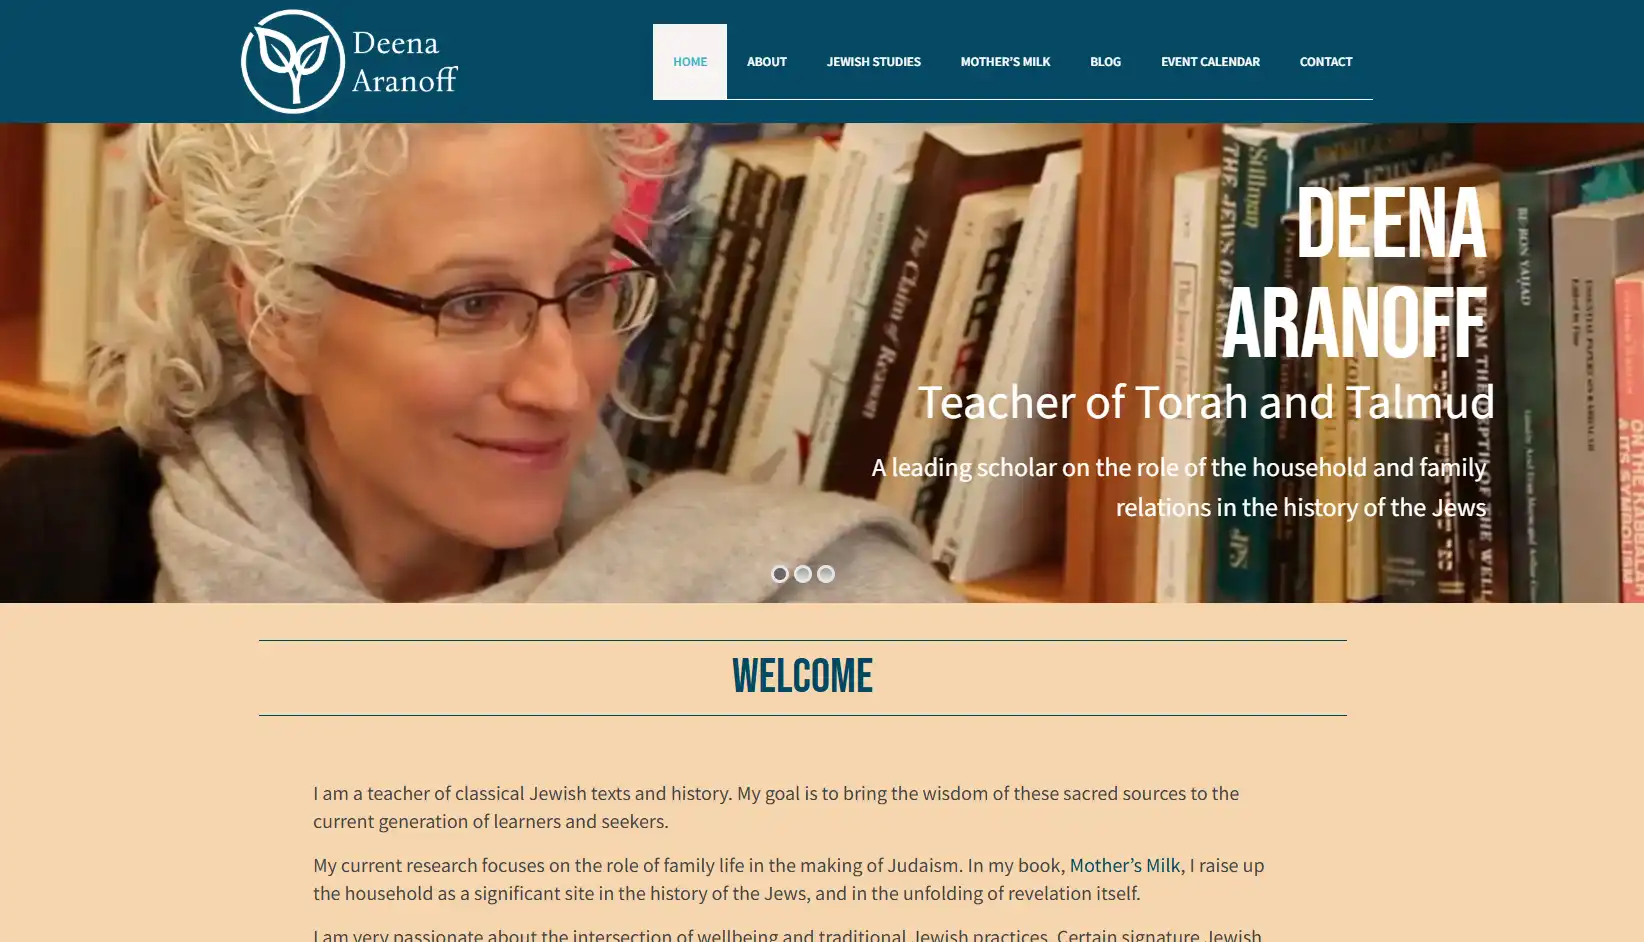This screenshot has width=1644, height=942.
Task: Open the Home menu item
Action: pyautogui.click(x=690, y=62)
